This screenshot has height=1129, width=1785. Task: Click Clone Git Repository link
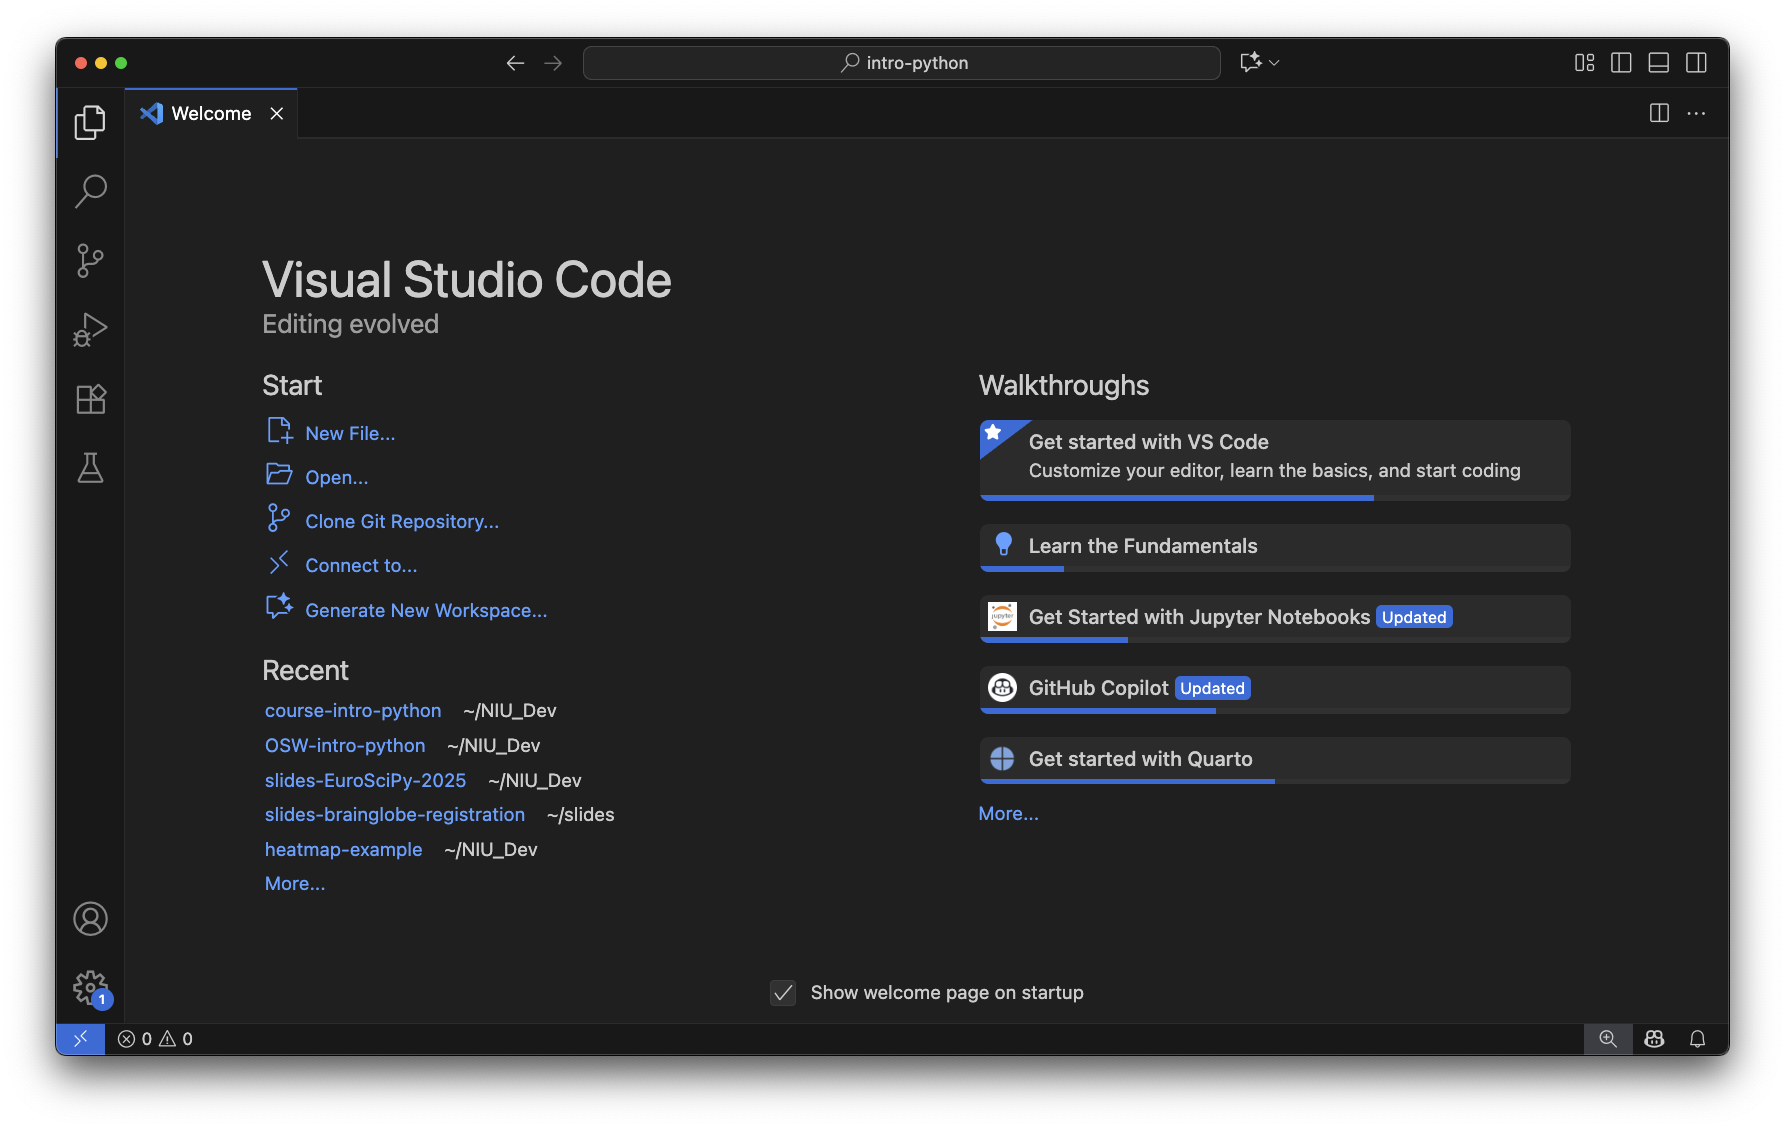coord(401,522)
